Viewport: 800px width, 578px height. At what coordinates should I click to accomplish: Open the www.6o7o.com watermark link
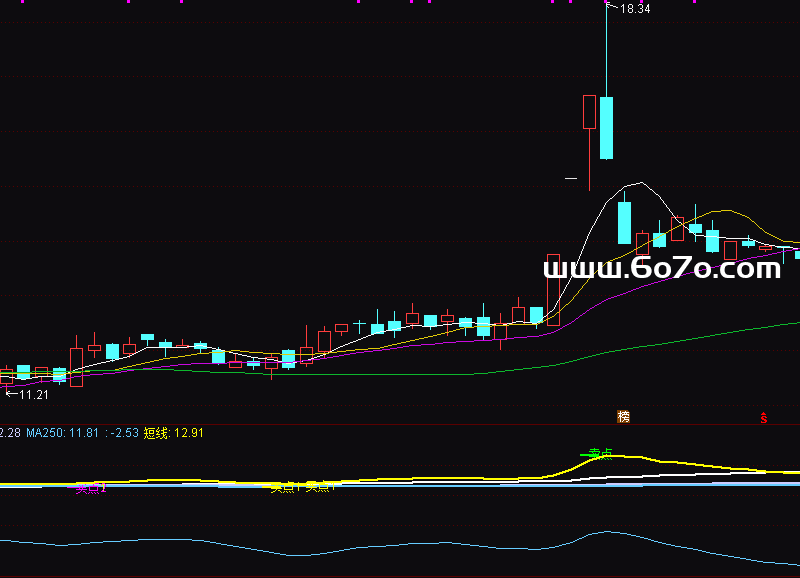662,268
